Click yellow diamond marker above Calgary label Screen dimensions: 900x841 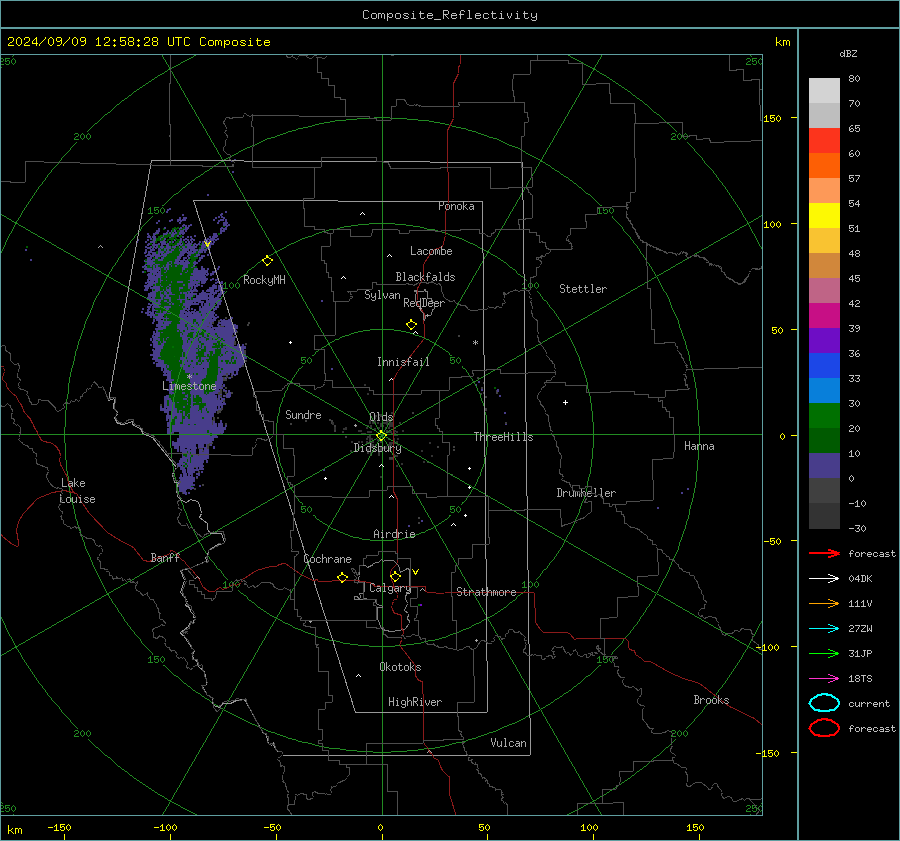[x=395, y=576]
